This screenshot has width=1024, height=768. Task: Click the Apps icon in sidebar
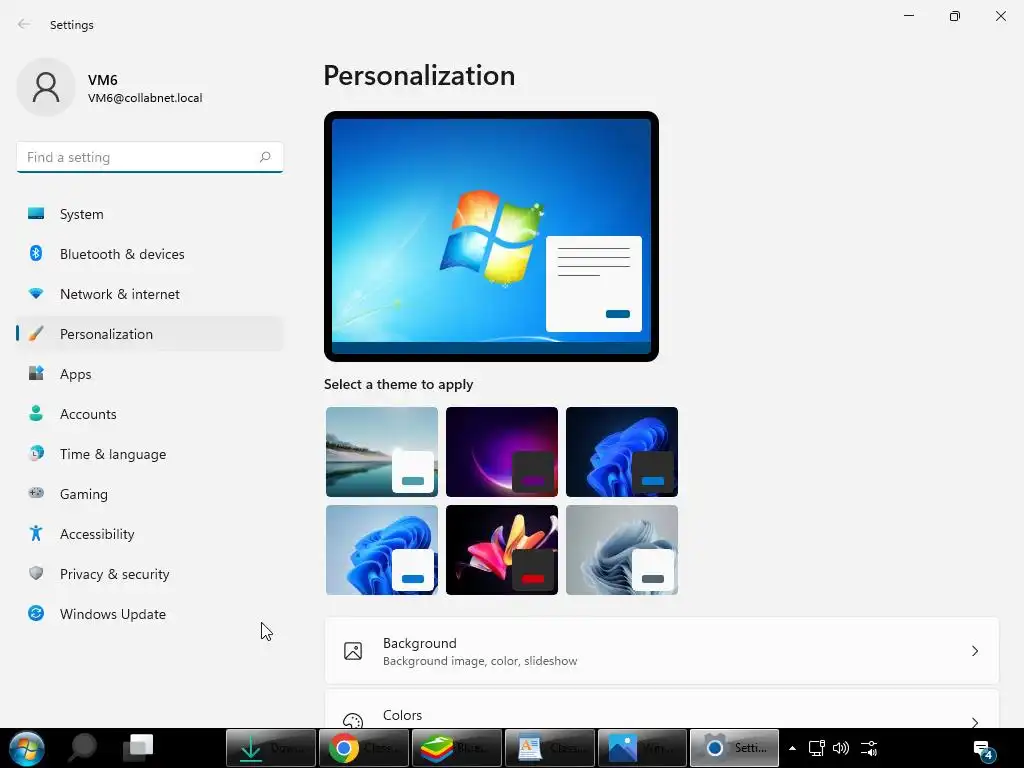[x=36, y=374]
